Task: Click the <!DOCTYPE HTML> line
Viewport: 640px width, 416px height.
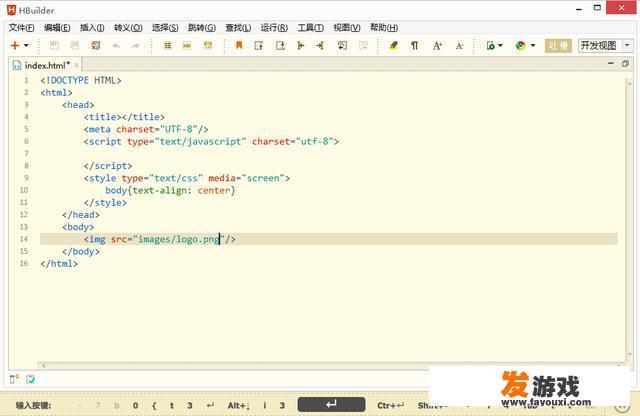Action: click(x=81, y=80)
